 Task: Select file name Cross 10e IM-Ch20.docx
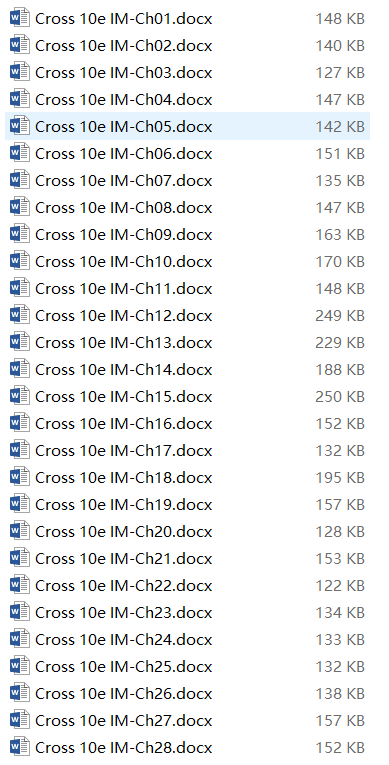point(124,532)
